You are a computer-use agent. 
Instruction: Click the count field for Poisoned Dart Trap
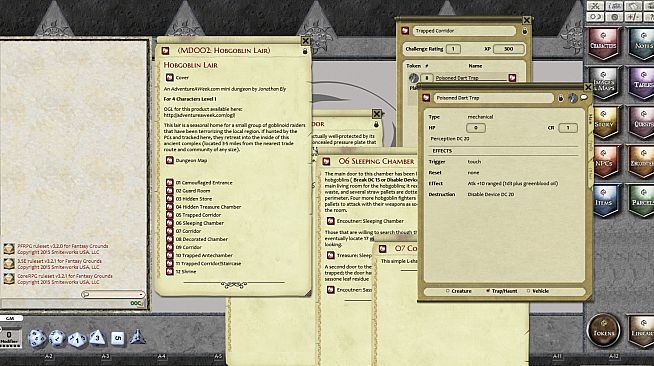[427, 78]
